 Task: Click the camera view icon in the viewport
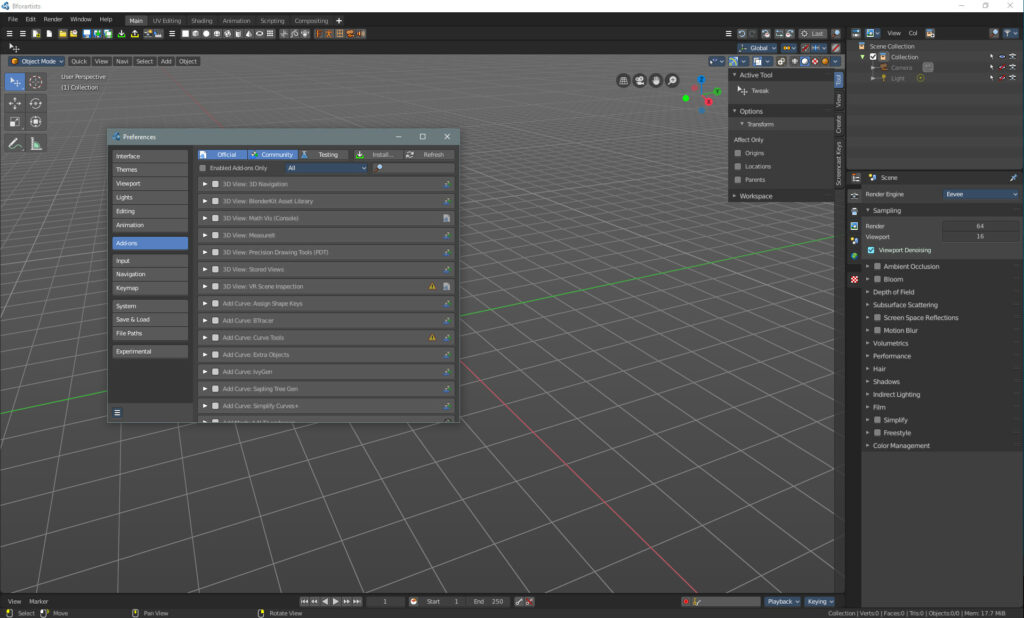tap(640, 80)
